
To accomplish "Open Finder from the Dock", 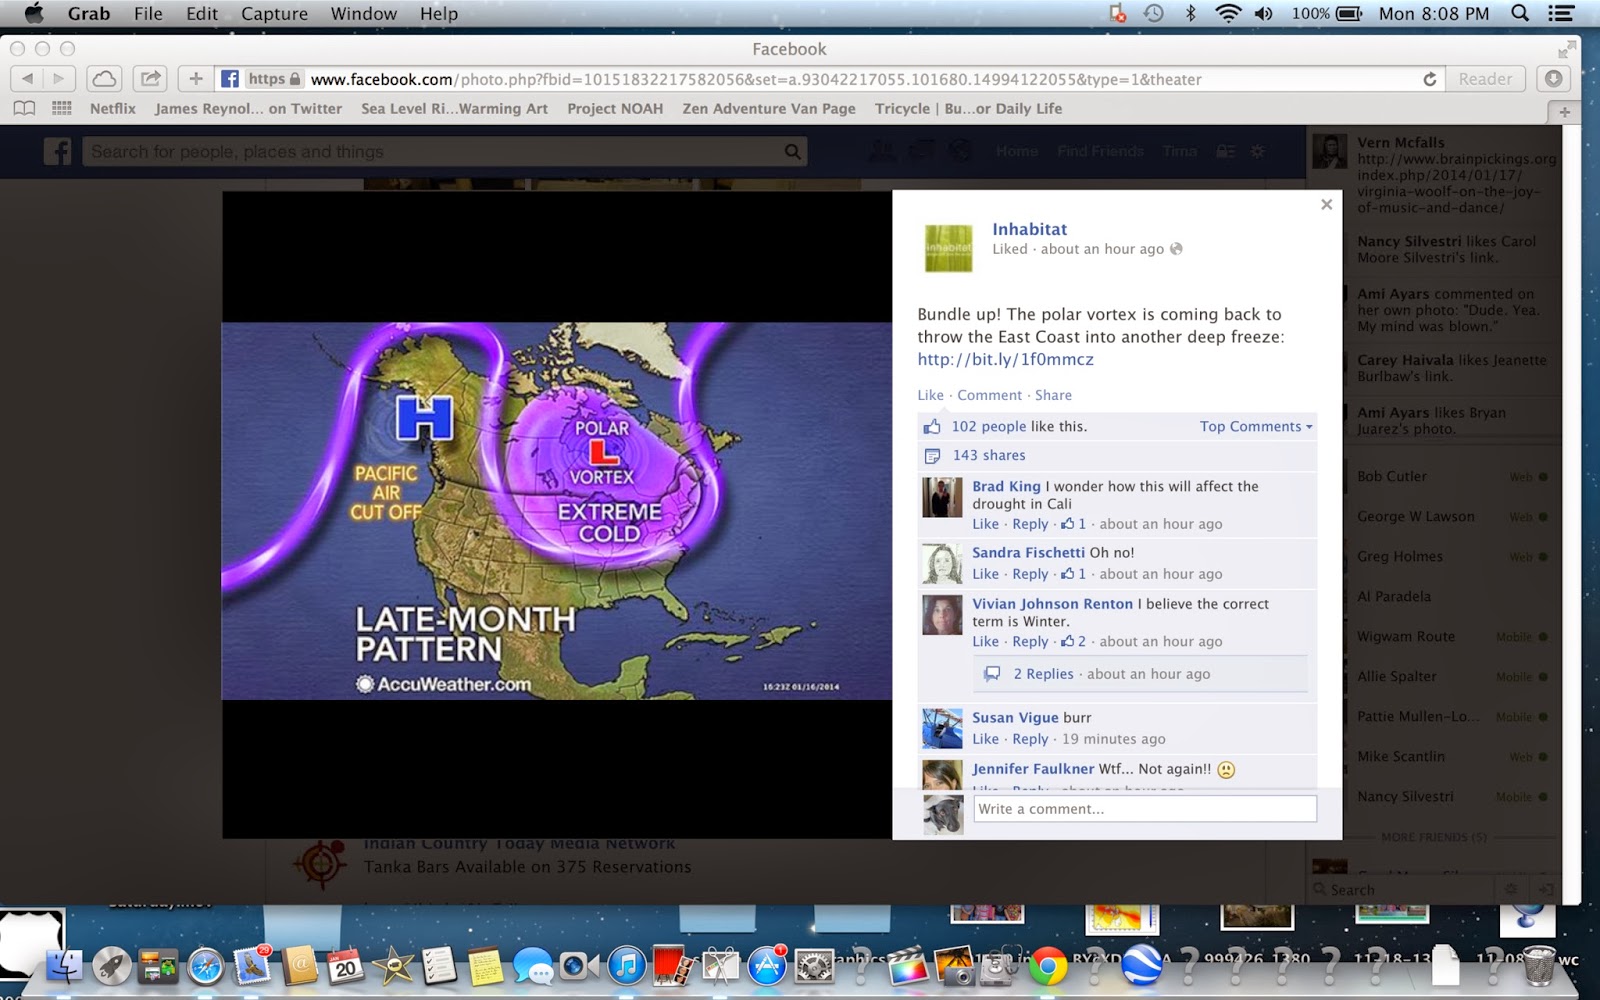I will (65, 966).
